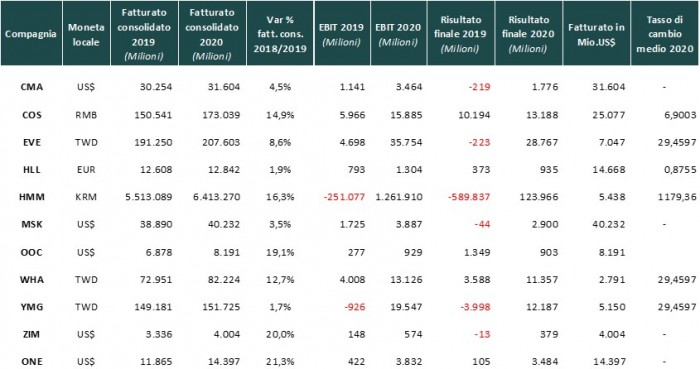Click the HMM row label
Viewport: 700px width, 369px height.
point(32,197)
